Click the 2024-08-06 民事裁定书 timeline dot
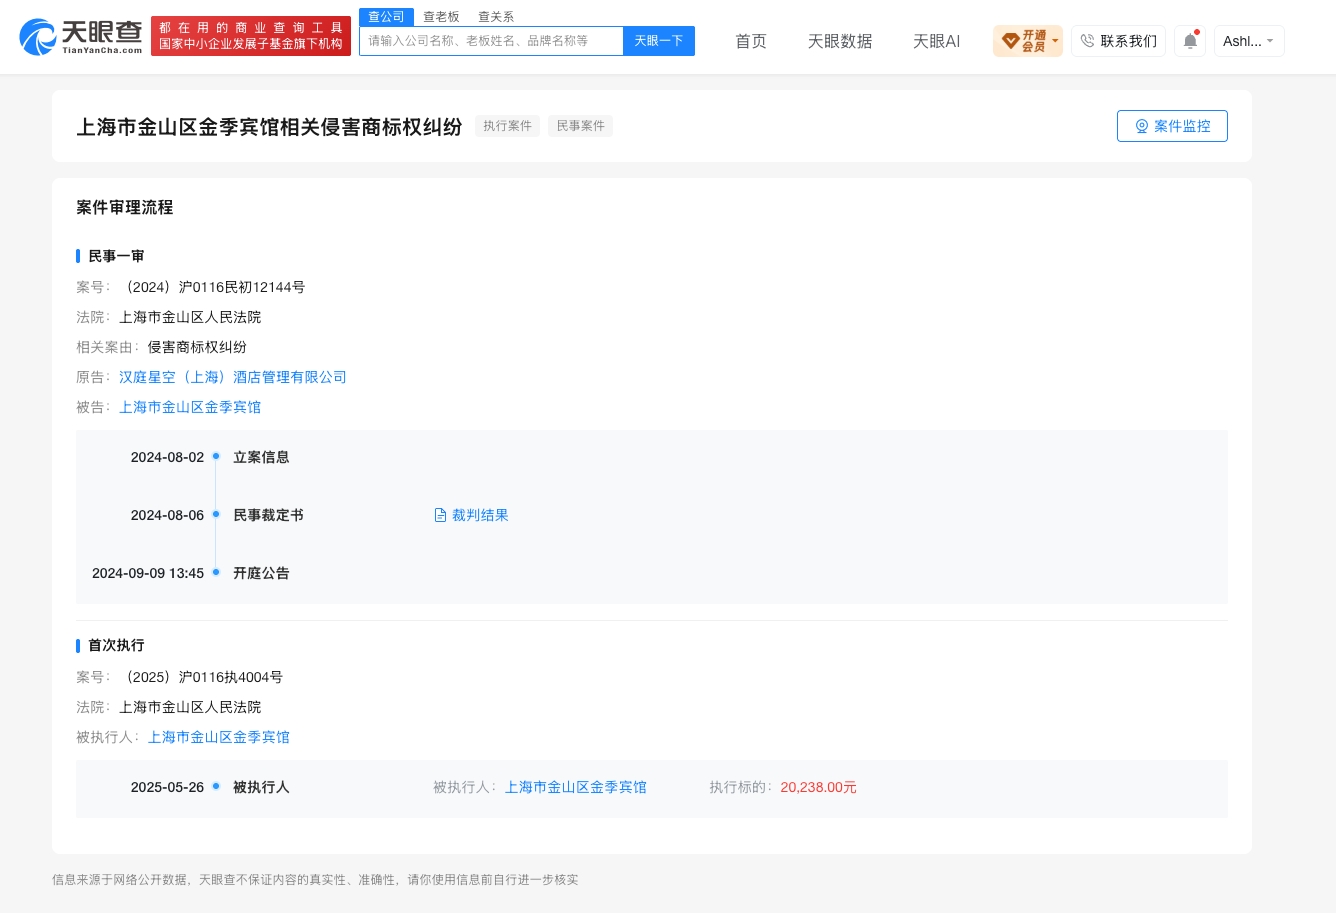 216,515
